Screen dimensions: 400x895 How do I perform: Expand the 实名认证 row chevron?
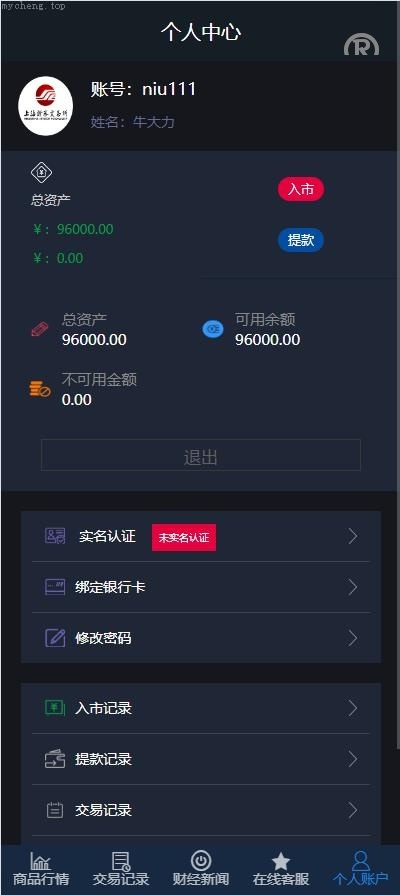point(353,536)
